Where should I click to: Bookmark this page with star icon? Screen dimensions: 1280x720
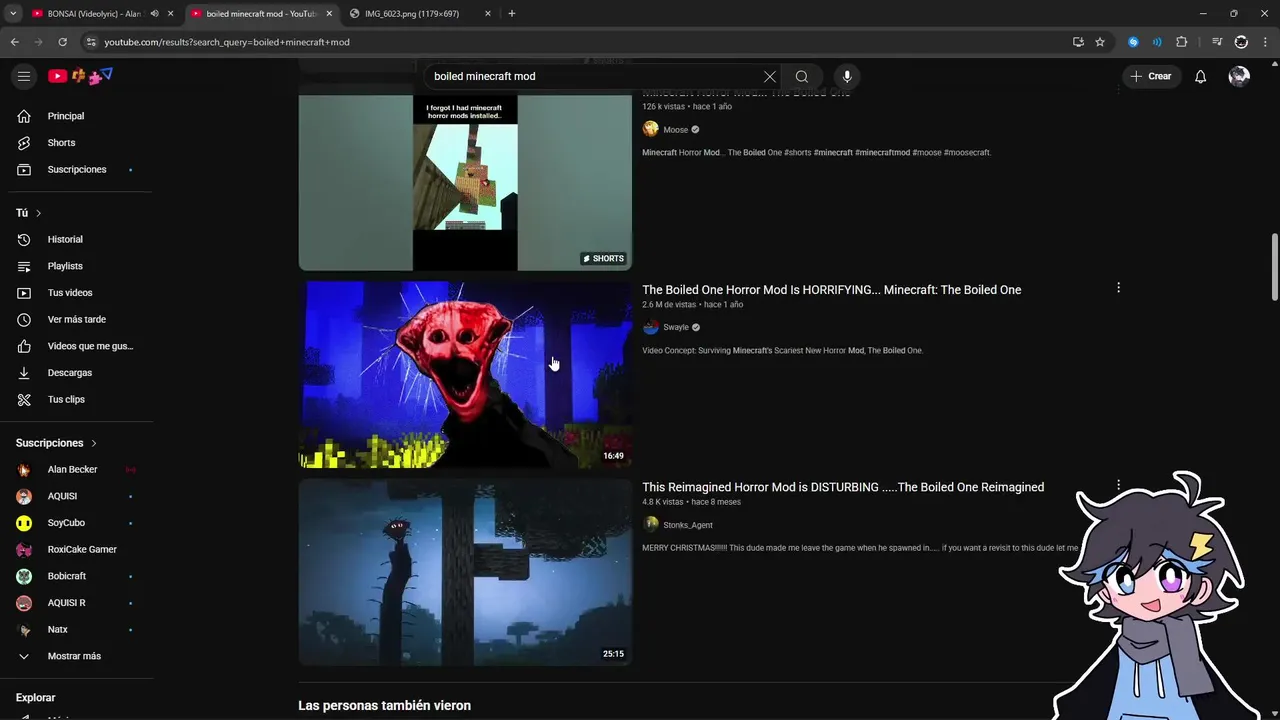click(1100, 42)
